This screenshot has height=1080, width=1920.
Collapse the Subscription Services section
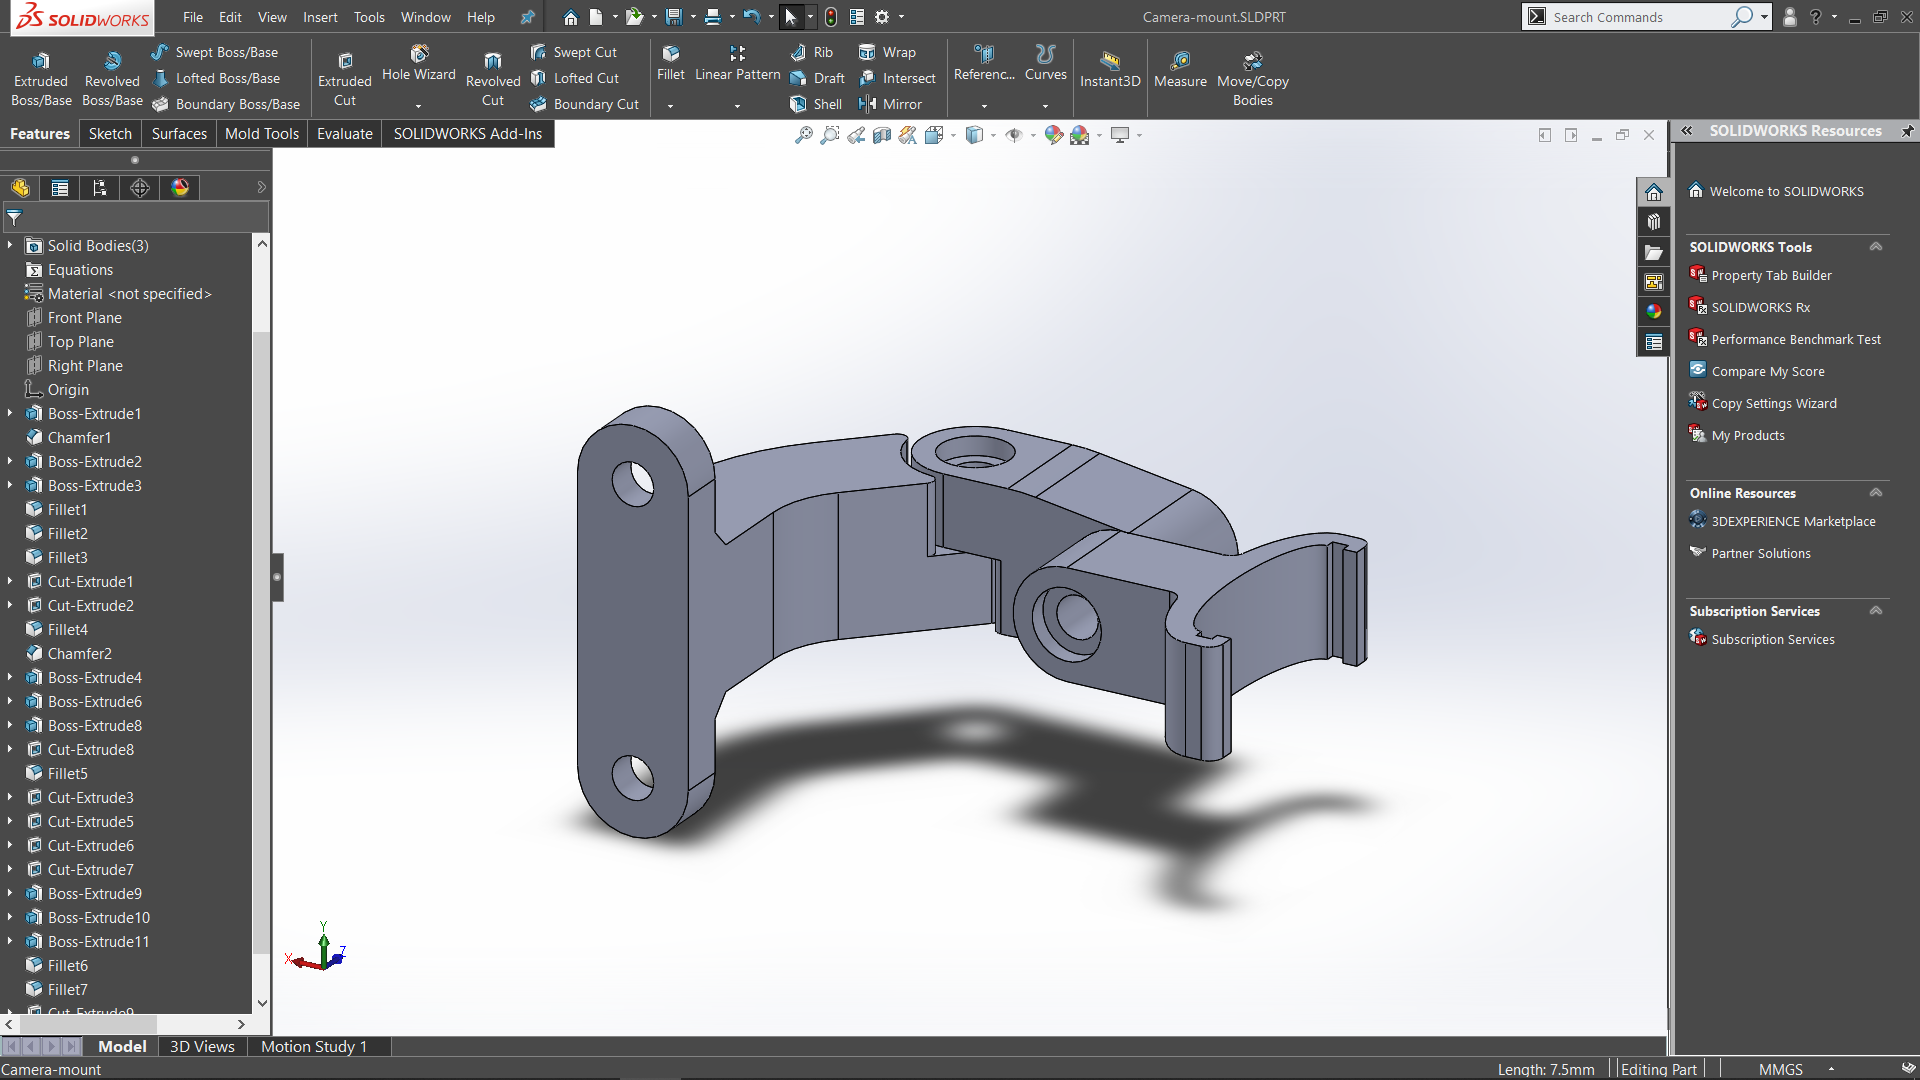1876,611
